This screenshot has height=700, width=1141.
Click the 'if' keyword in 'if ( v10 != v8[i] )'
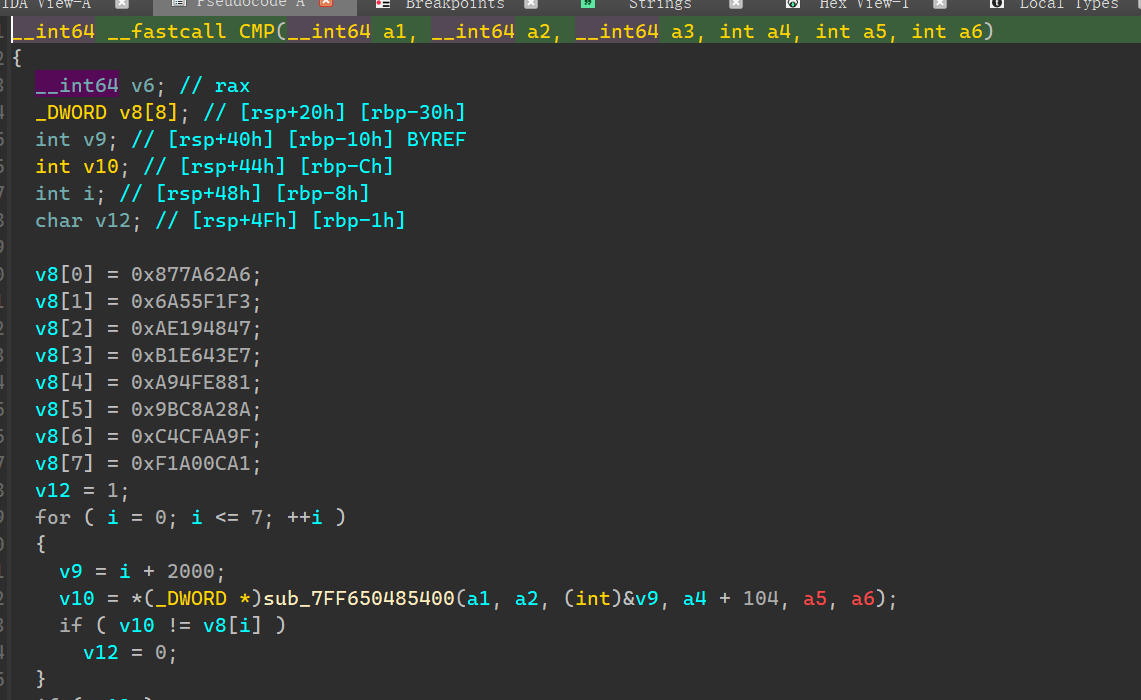(x=71, y=625)
